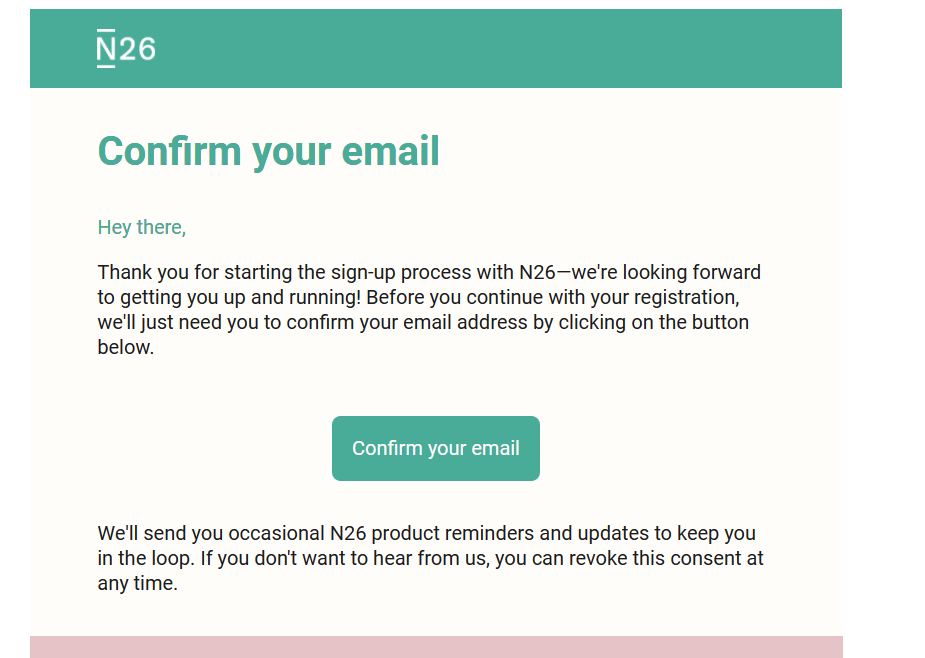The image size is (925, 658).
Task: Click the word 'below.' ending first paragraph
Action: (126, 347)
